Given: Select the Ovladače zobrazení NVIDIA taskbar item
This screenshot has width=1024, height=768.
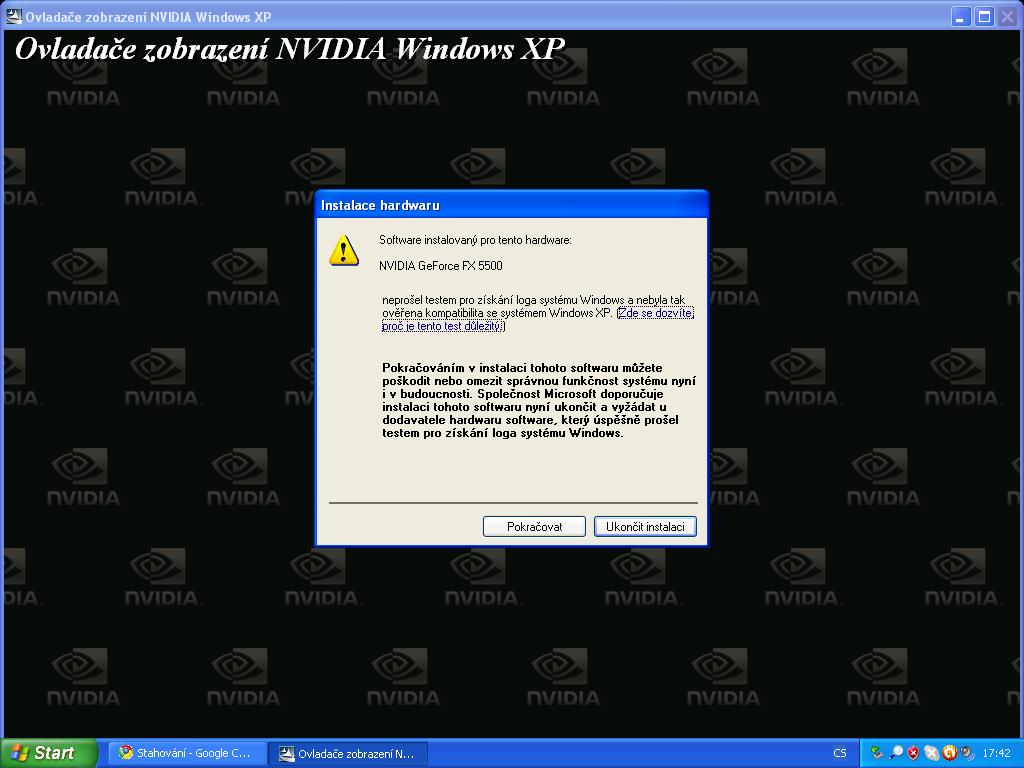Looking at the screenshot, I should coord(347,754).
